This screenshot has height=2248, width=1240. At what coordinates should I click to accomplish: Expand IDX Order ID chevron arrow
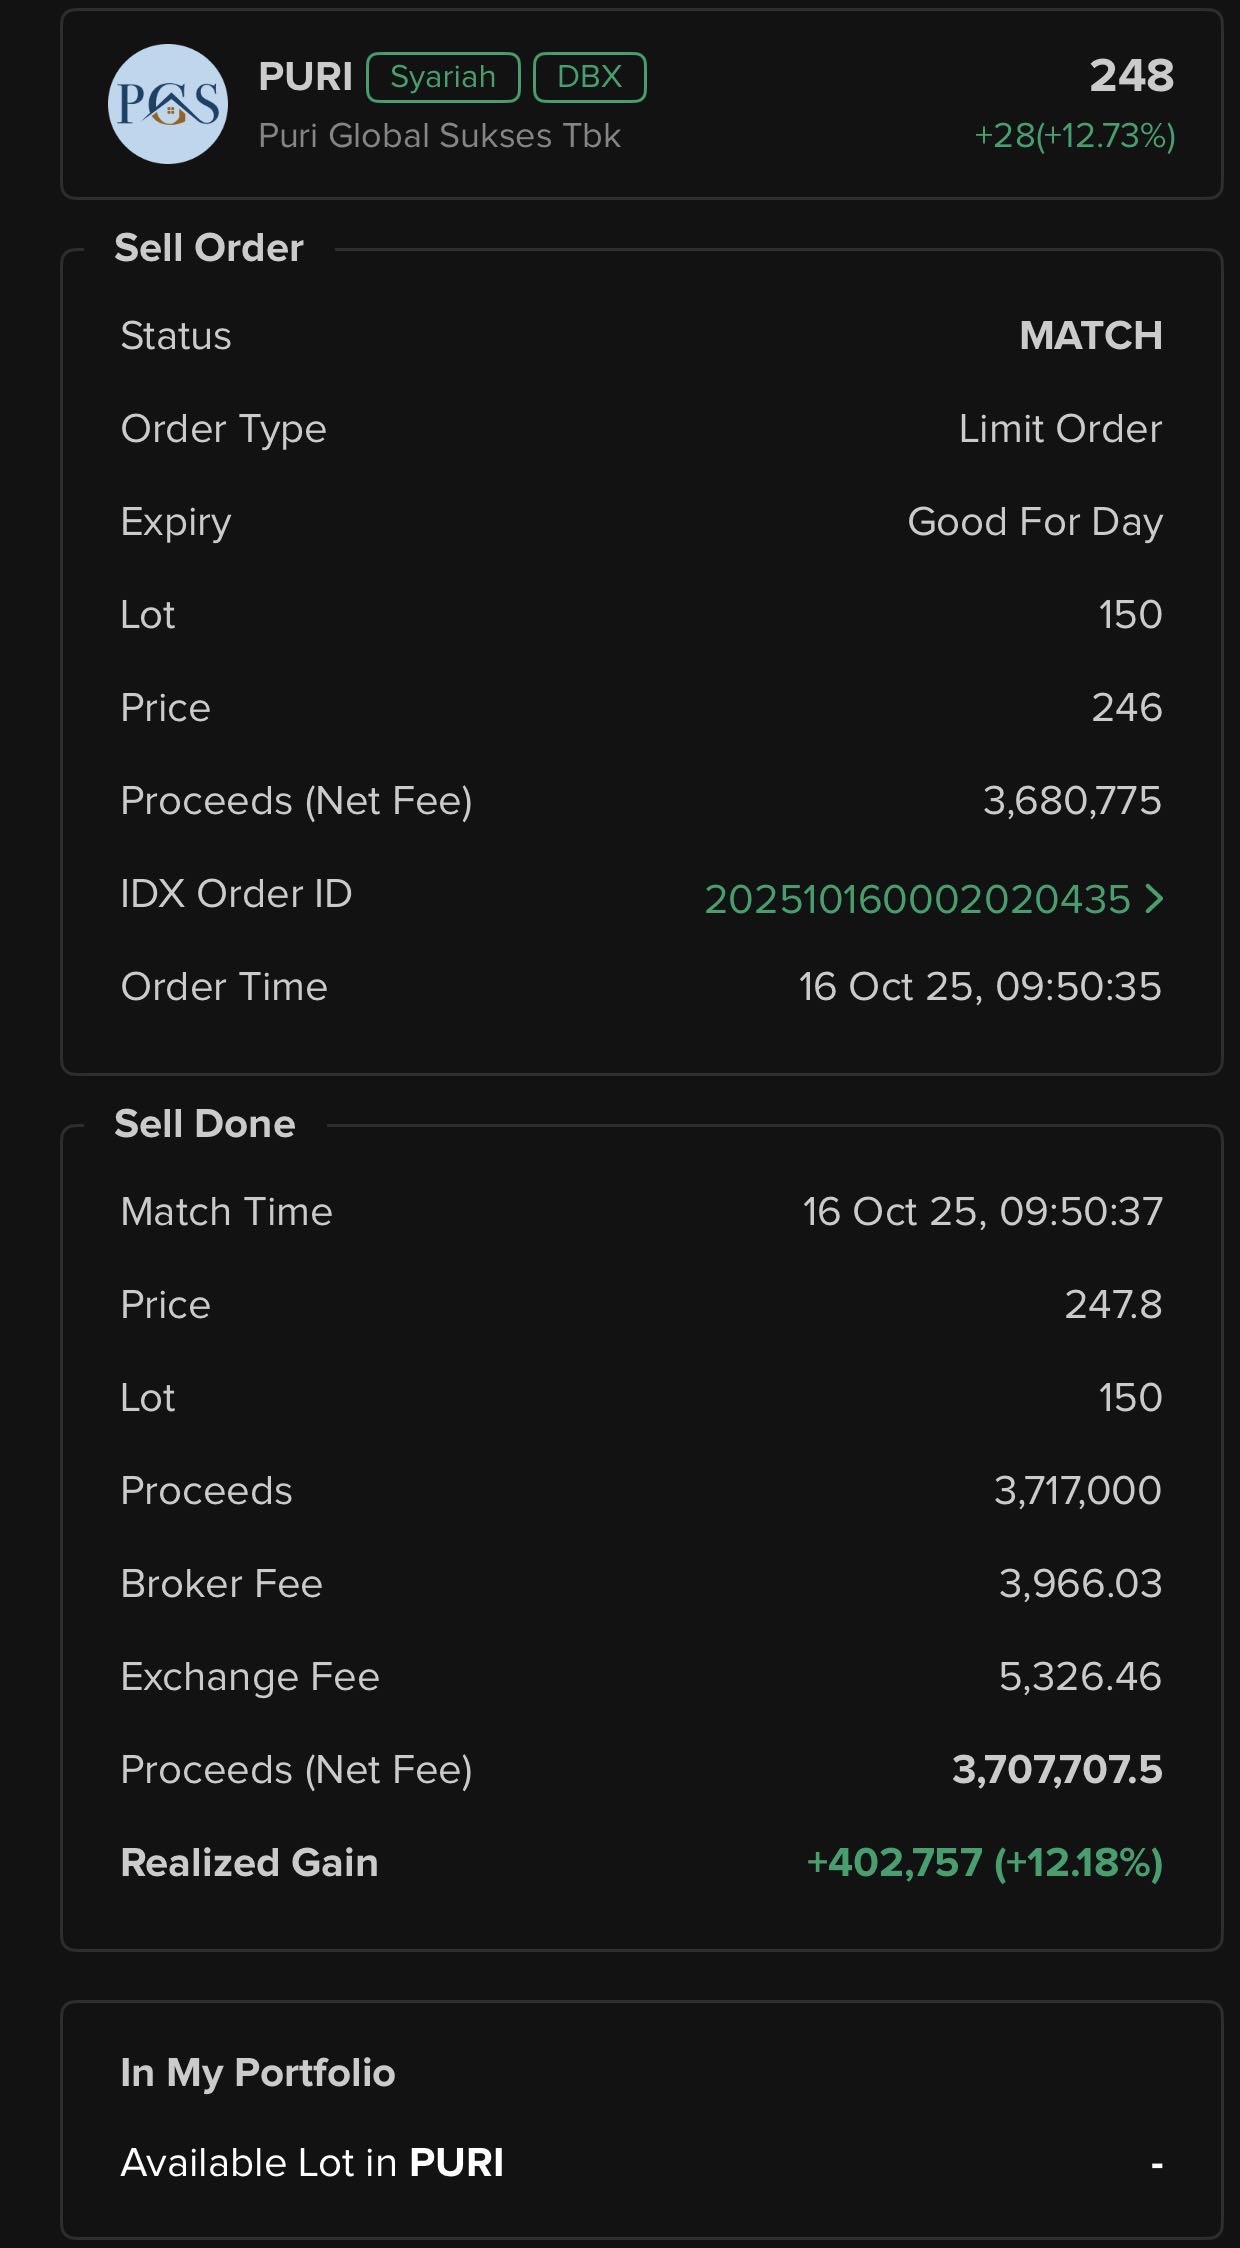pyautogui.click(x=1154, y=899)
